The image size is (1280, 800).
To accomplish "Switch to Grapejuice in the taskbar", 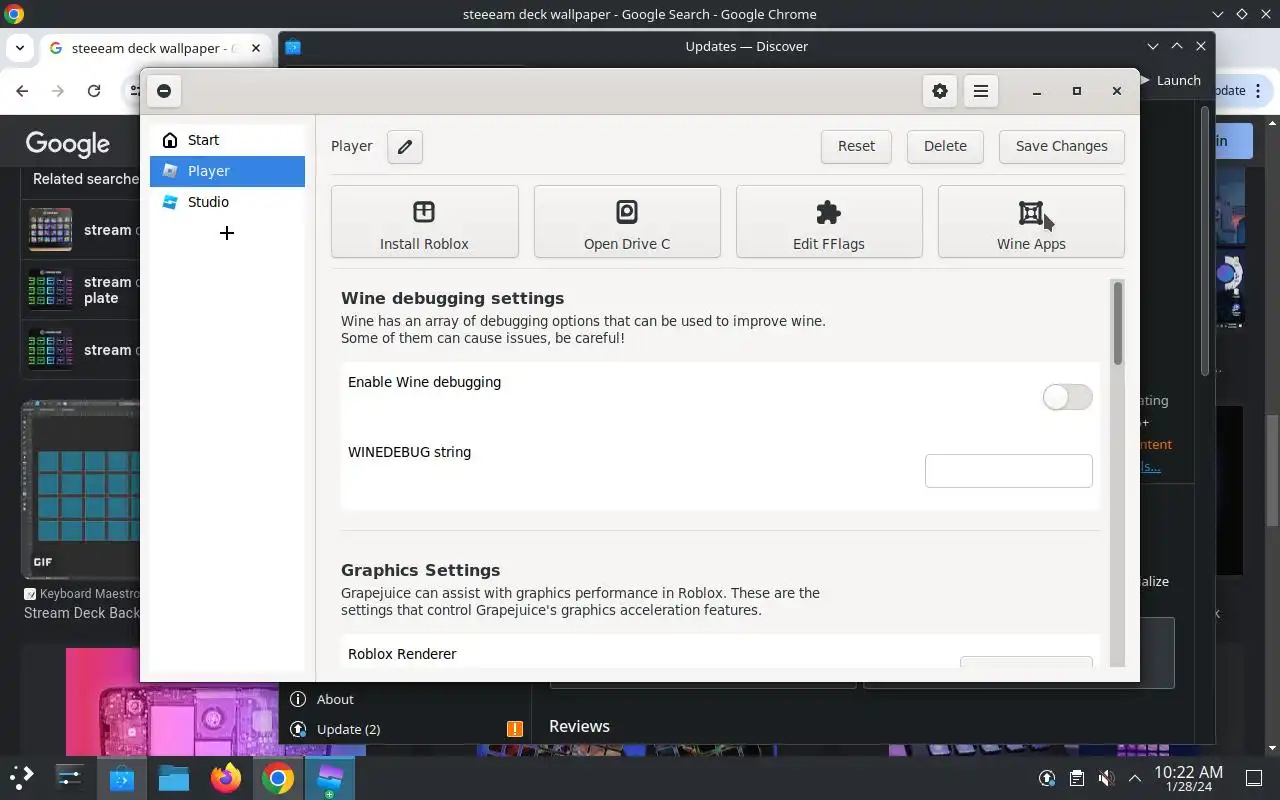I will click(x=330, y=777).
